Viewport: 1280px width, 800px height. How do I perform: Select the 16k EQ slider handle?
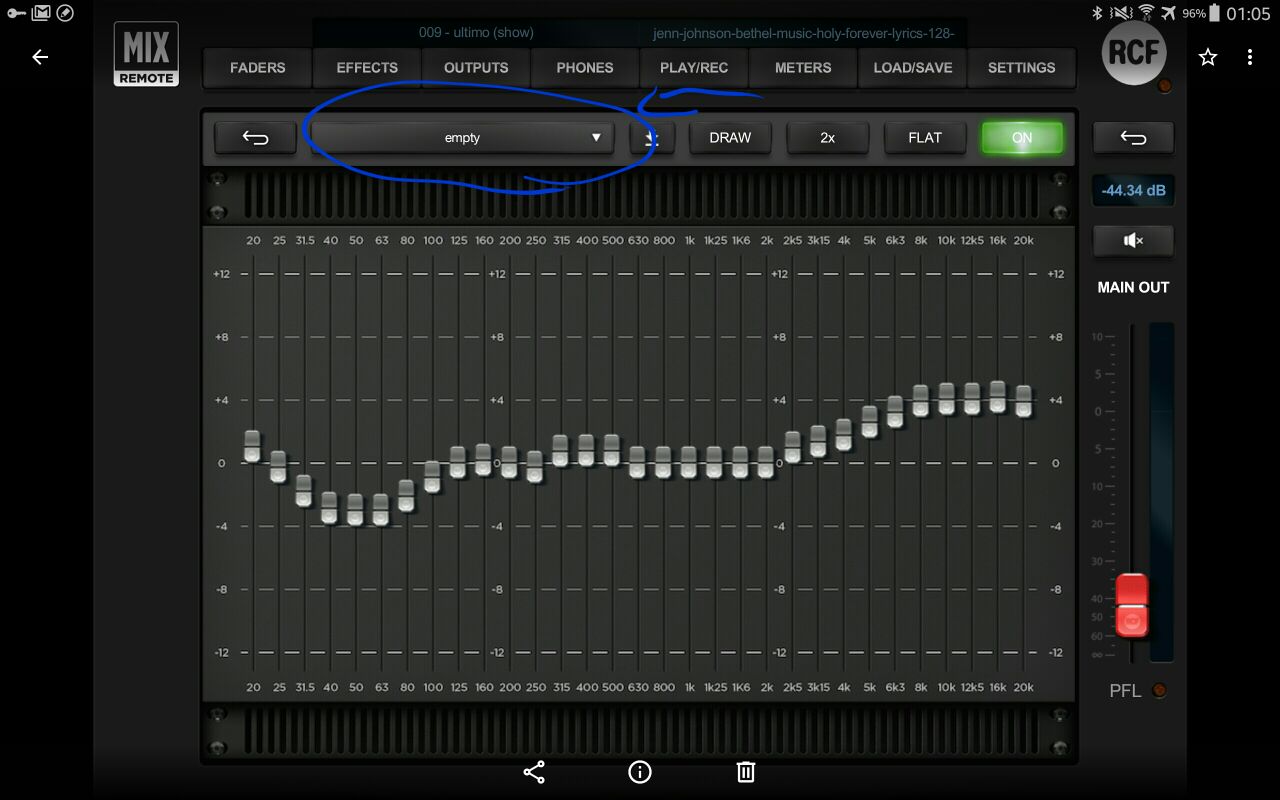tap(997, 396)
